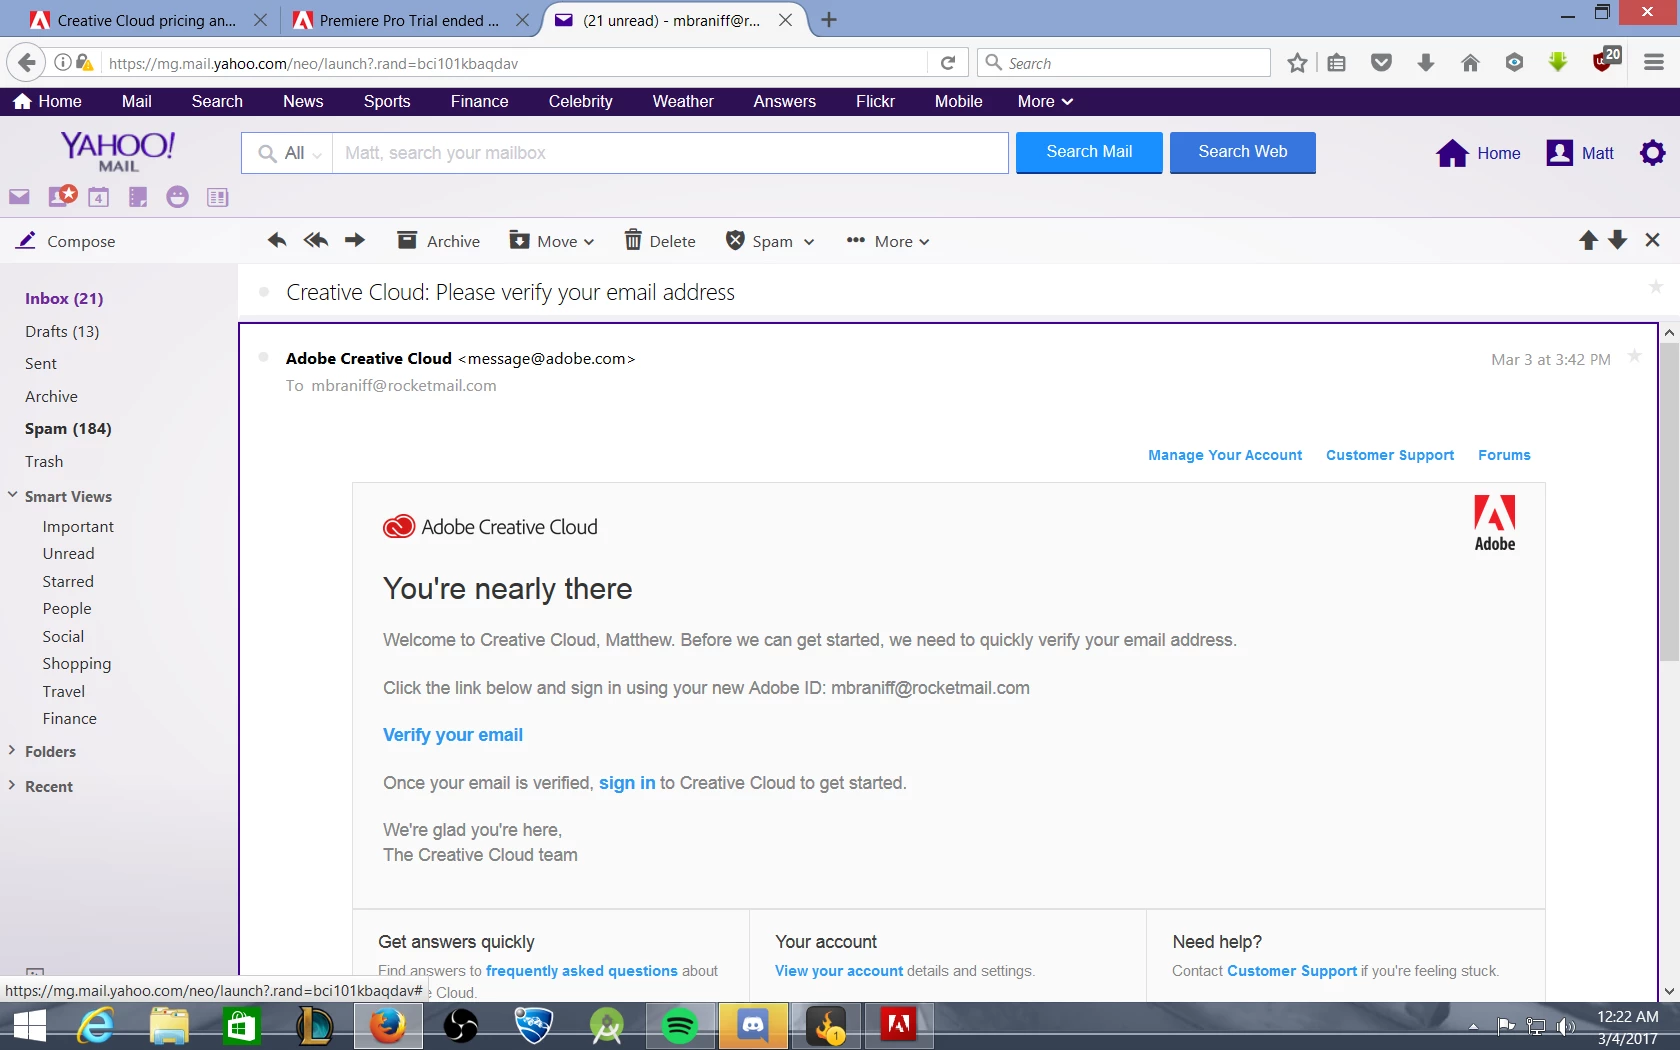Go to next message with down arrow
Screen dimensions: 1680x1050
click(x=1618, y=240)
